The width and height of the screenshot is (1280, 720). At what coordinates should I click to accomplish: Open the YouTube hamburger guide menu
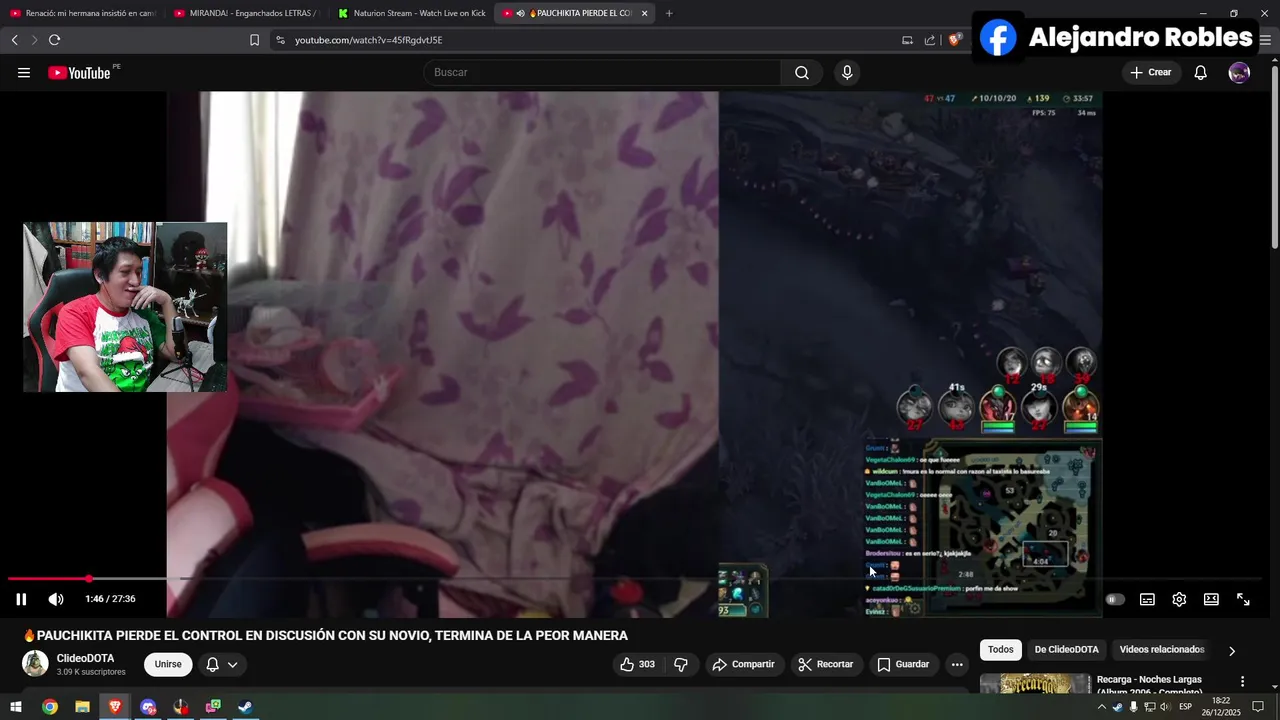coord(24,73)
